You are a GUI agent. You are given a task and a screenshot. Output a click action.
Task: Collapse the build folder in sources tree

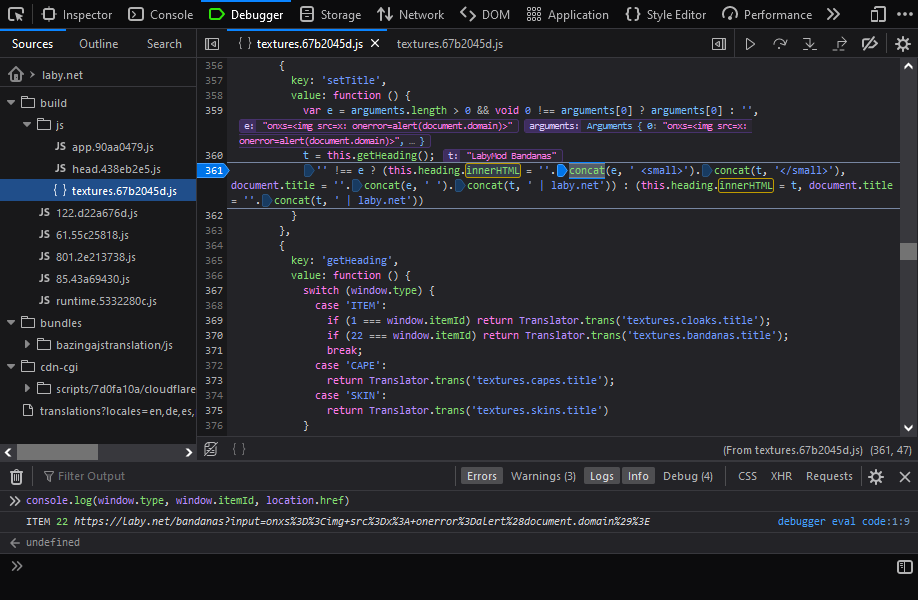[x=13, y=103]
